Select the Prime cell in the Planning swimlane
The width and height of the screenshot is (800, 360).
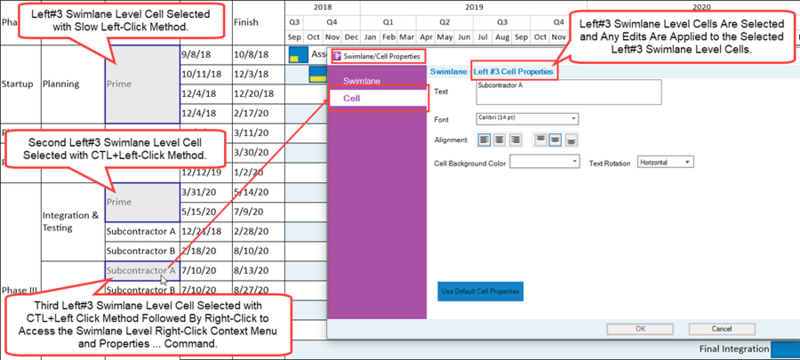click(142, 84)
